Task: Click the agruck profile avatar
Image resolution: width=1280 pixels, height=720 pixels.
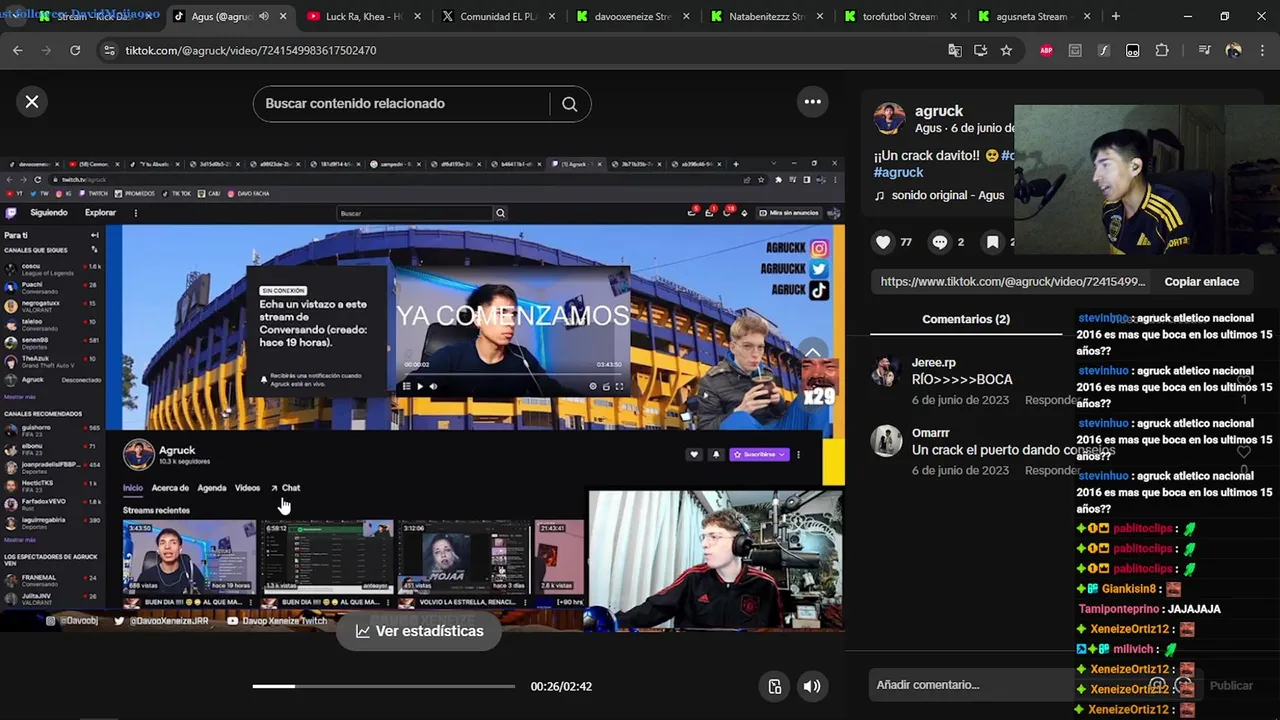Action: pyautogui.click(x=889, y=118)
